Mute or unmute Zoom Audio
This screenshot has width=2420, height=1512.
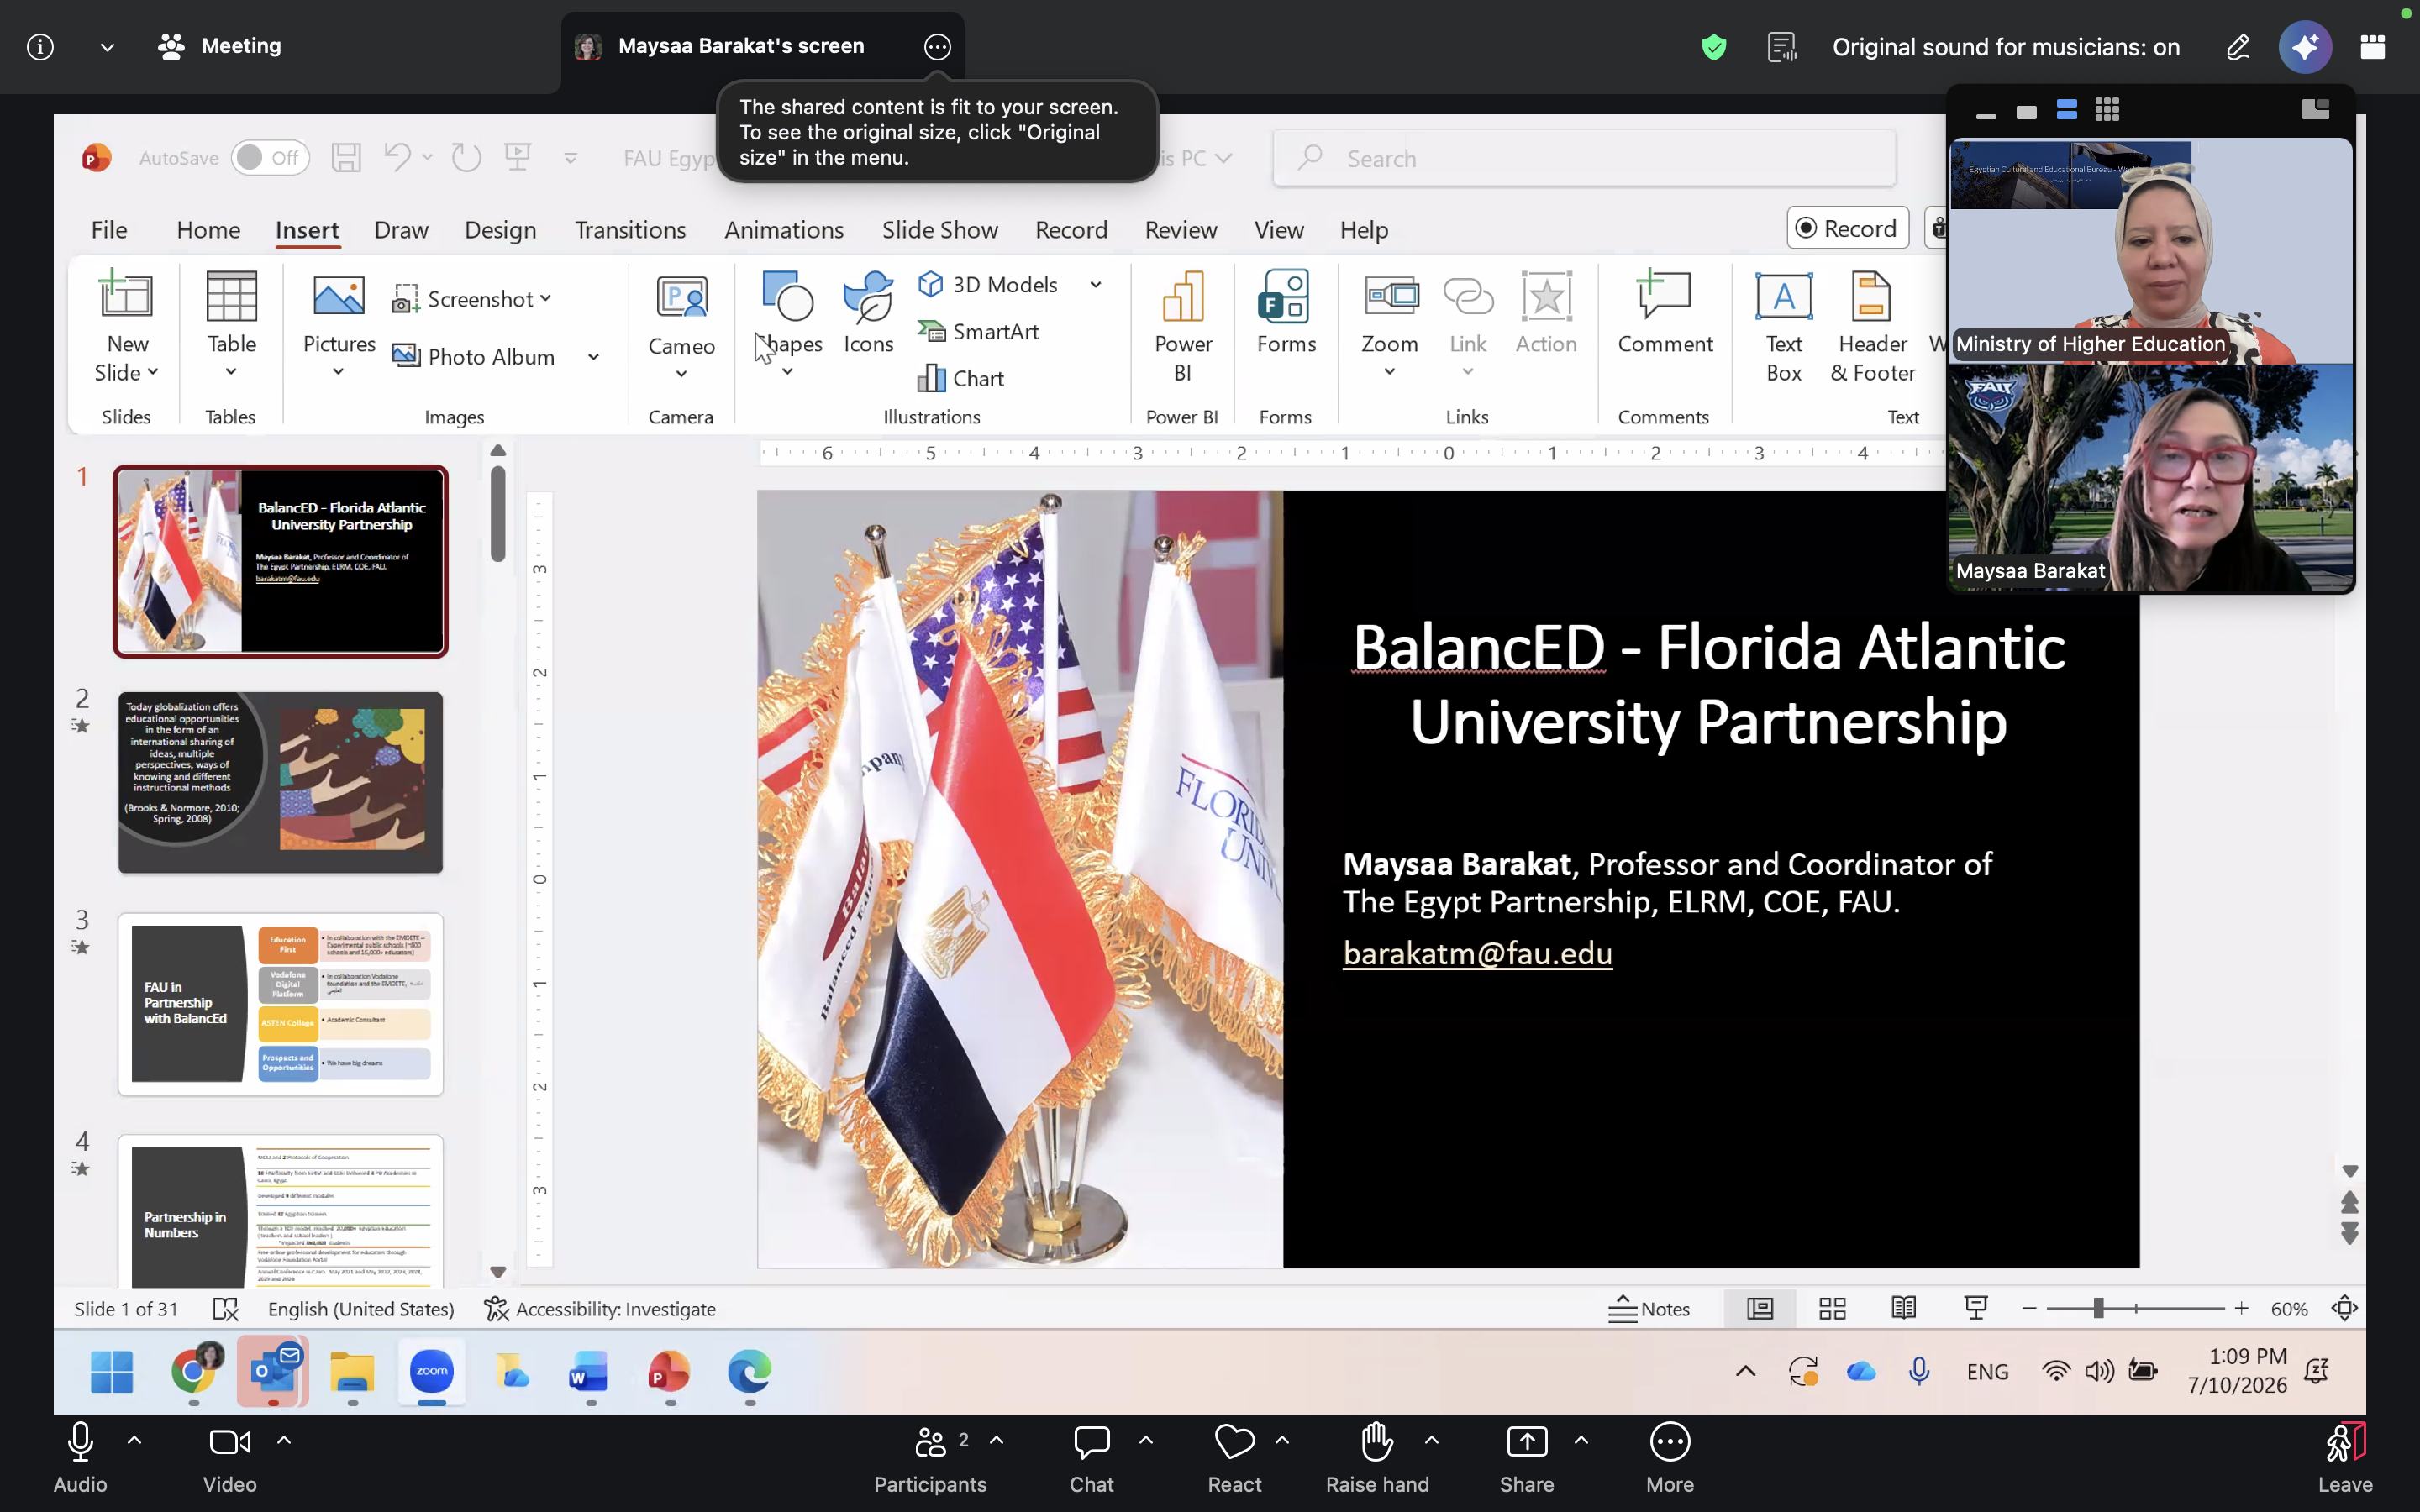(x=80, y=1458)
